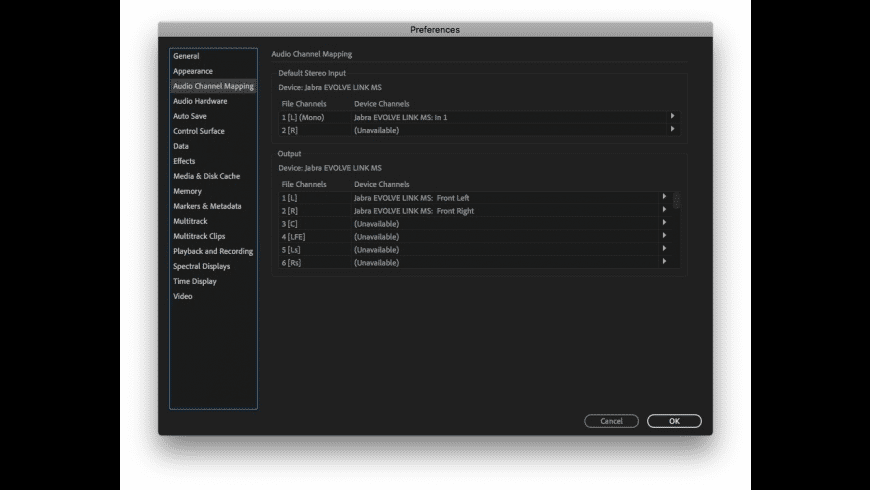
Task: Go to Auto Save preferences
Action: click(x=190, y=116)
